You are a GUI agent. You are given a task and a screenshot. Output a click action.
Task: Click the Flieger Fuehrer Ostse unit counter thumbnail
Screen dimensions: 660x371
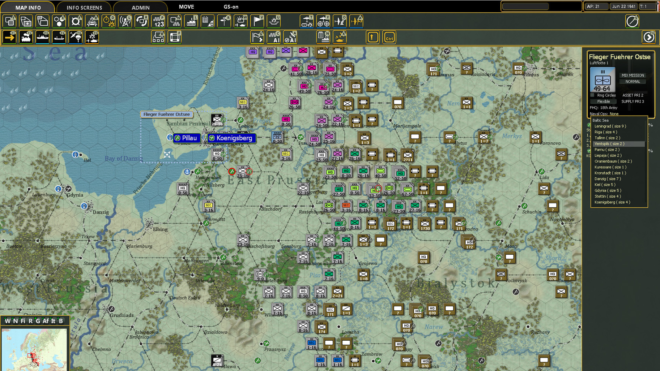pyautogui.click(x=602, y=79)
